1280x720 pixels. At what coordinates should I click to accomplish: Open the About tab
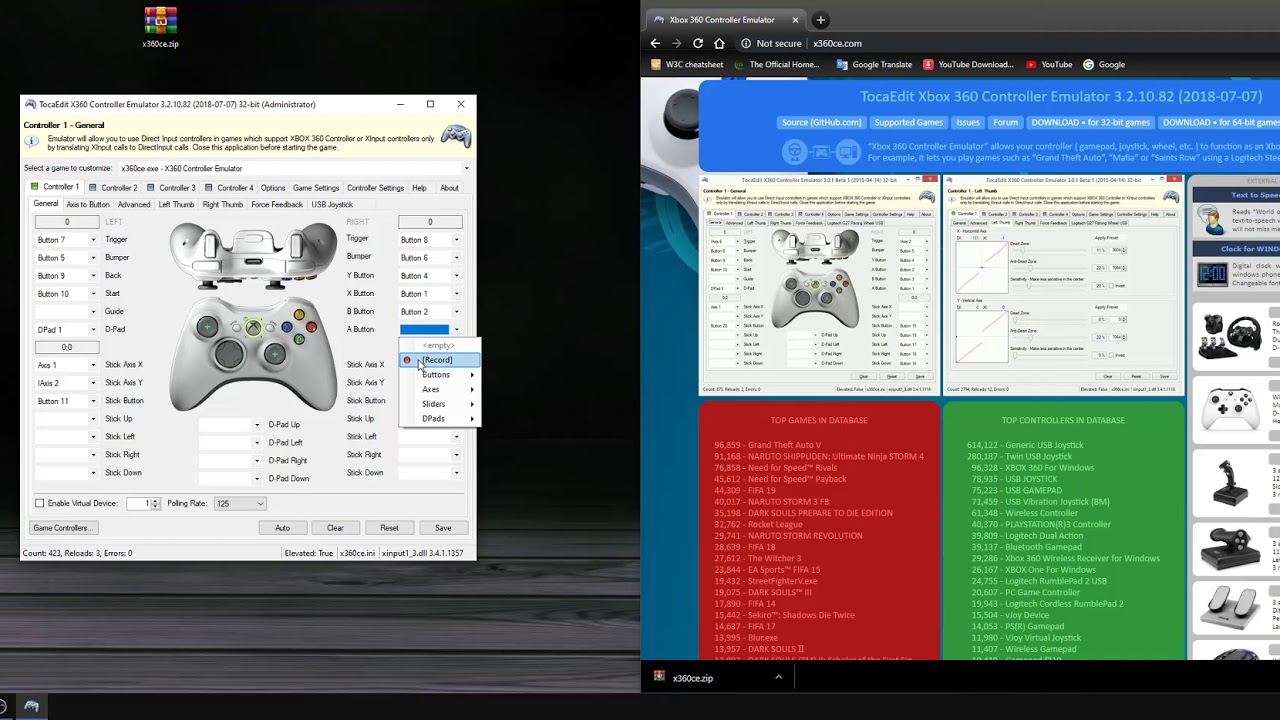[450, 187]
